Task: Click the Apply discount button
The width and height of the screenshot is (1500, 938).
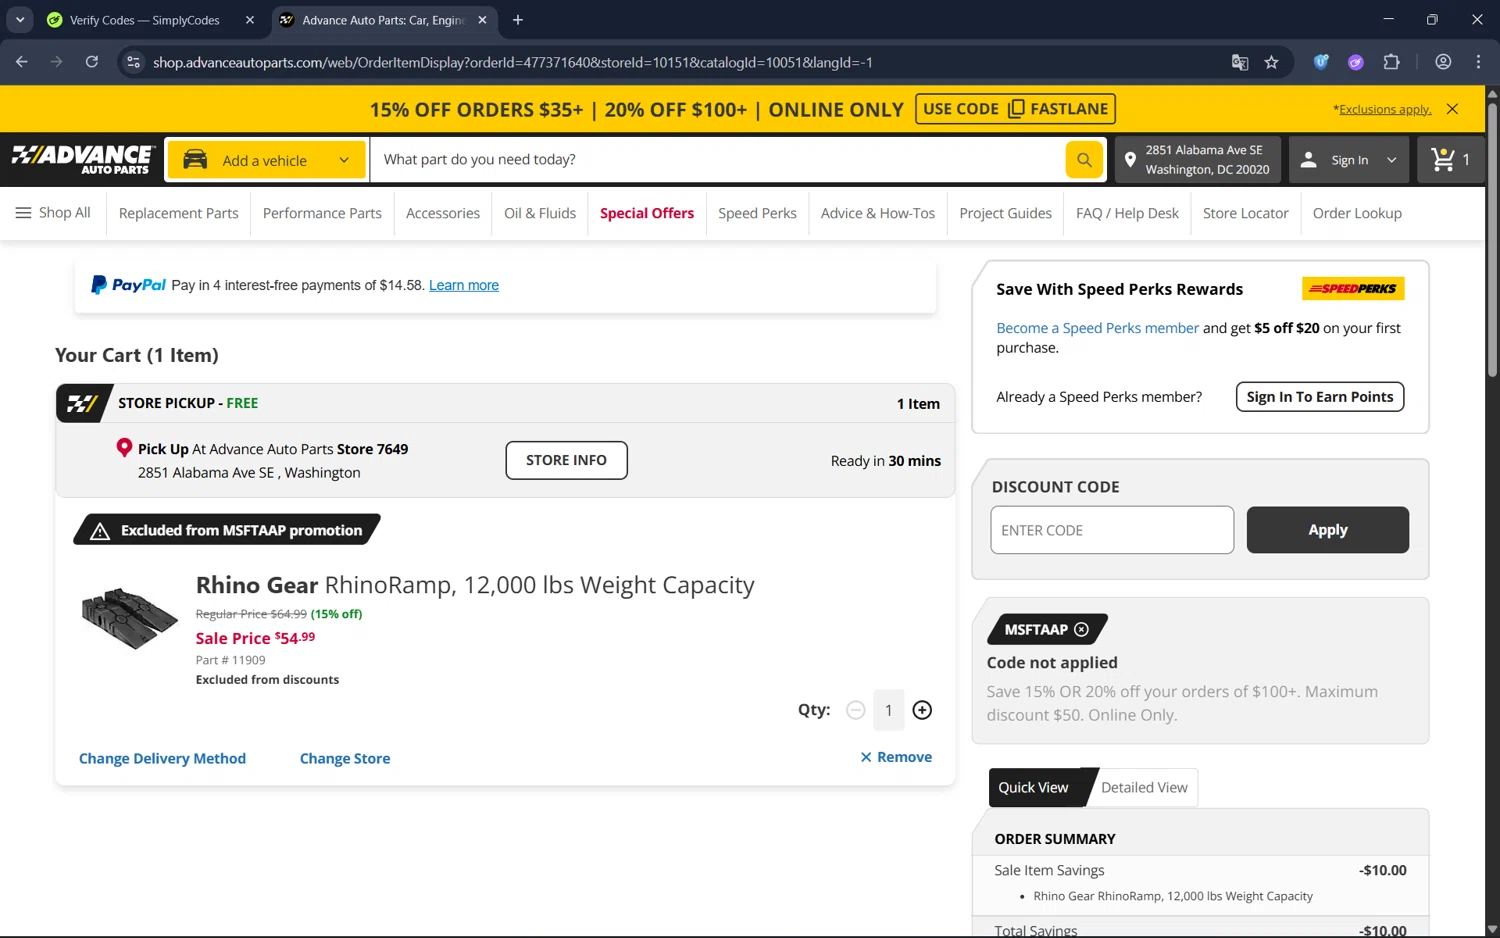Action: click(x=1327, y=530)
